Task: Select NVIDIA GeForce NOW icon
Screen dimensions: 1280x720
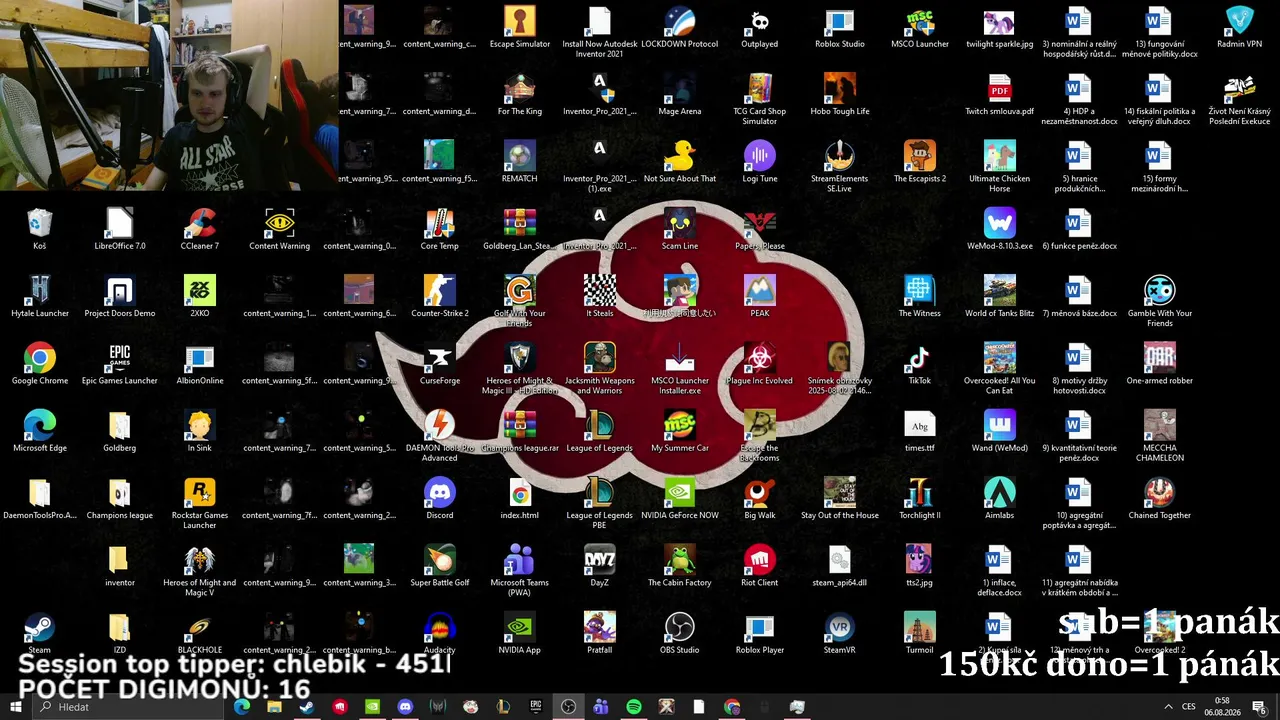Action: pos(680,491)
